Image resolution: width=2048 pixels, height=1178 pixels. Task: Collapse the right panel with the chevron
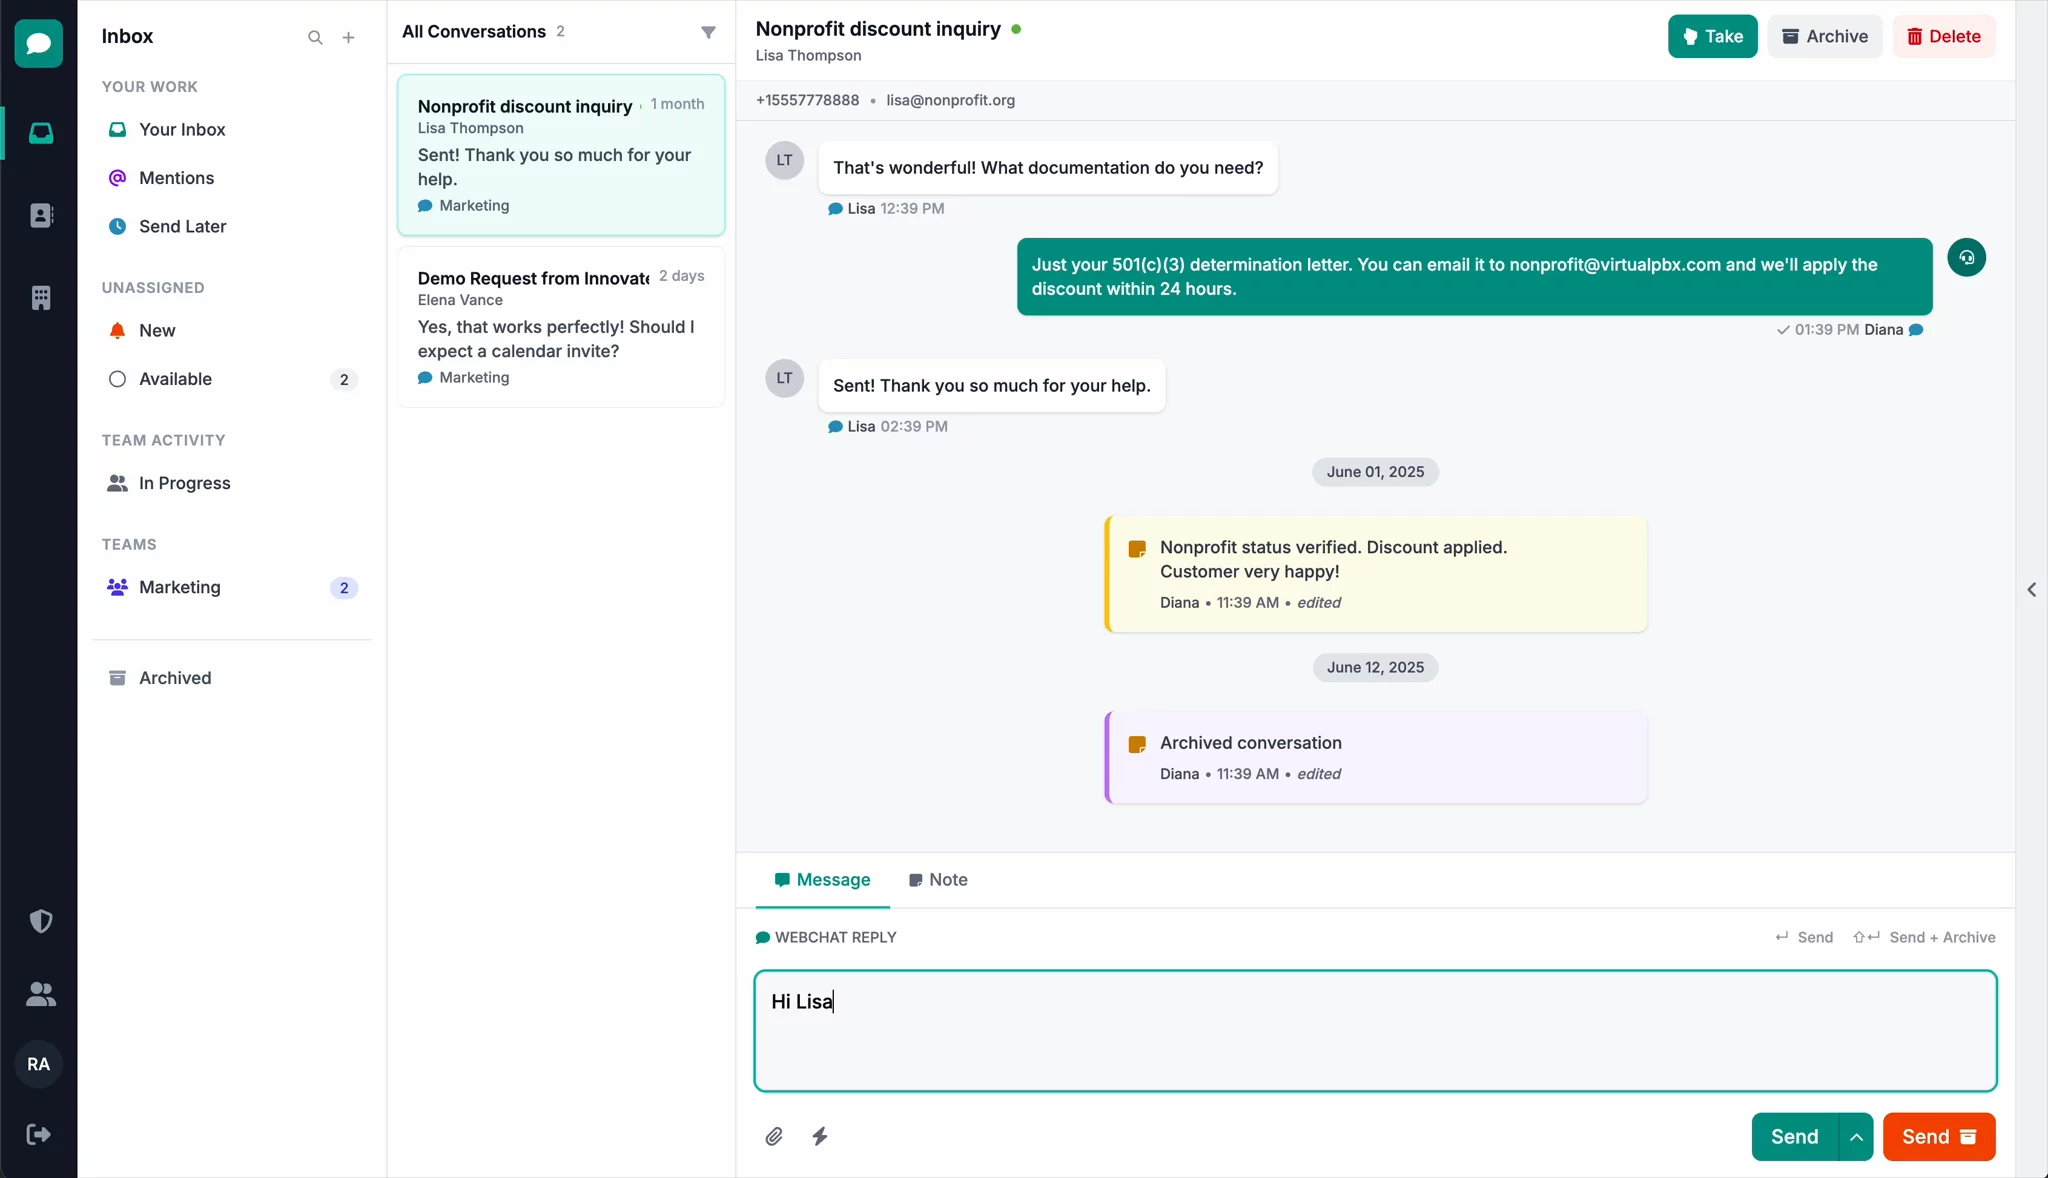click(x=2030, y=590)
